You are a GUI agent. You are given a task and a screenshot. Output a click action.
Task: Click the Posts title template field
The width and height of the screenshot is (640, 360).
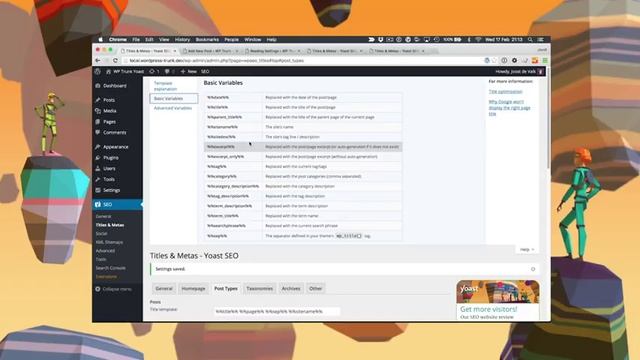pyautogui.click(x=277, y=311)
